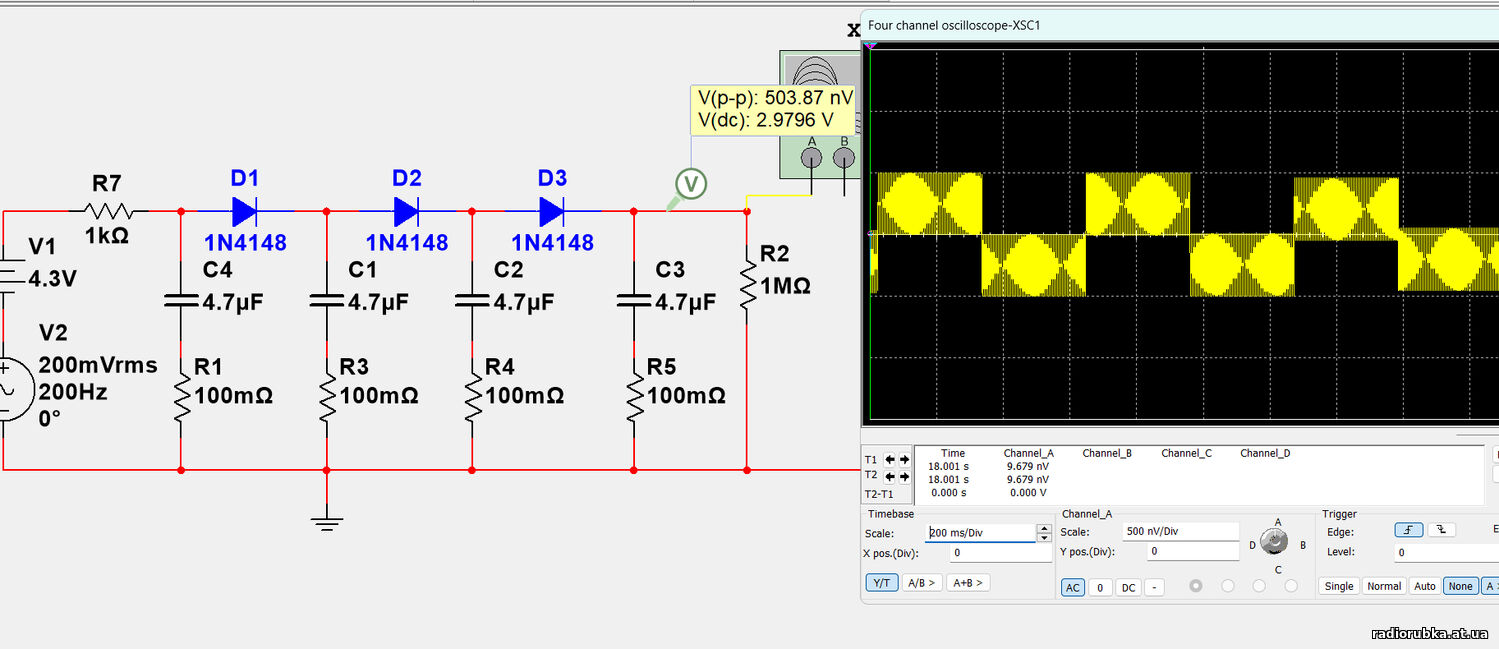Click the 1kΩ value under R7
The image size is (1499, 649).
coord(107,237)
